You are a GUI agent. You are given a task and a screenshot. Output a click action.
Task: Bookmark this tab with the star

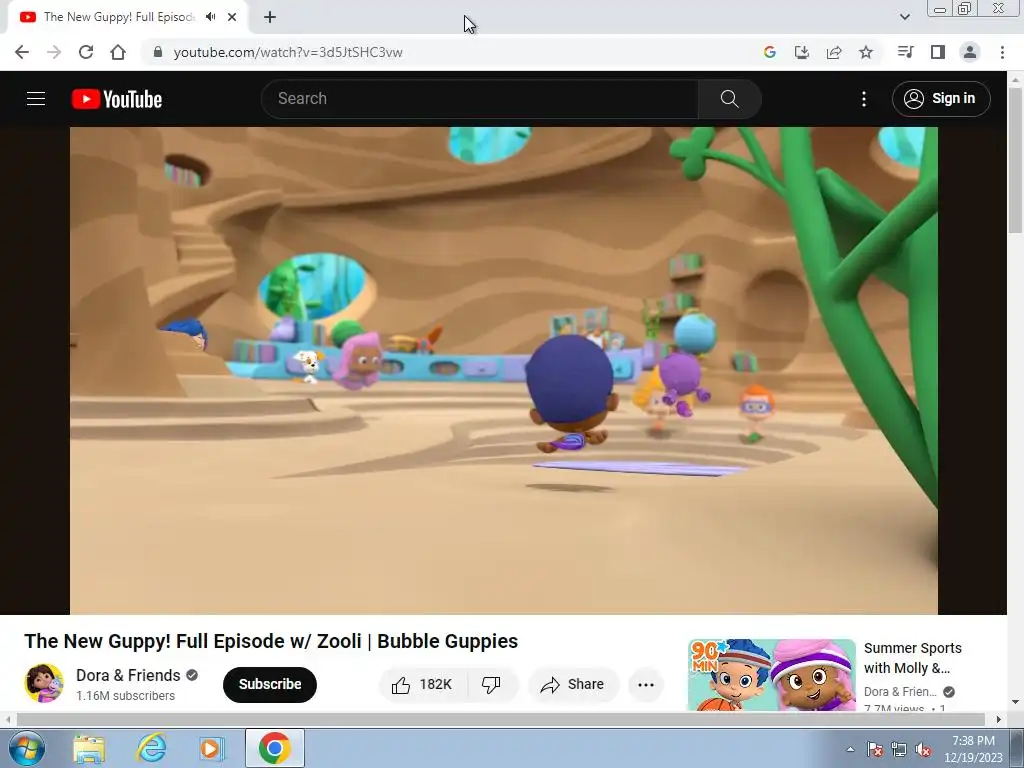866,52
